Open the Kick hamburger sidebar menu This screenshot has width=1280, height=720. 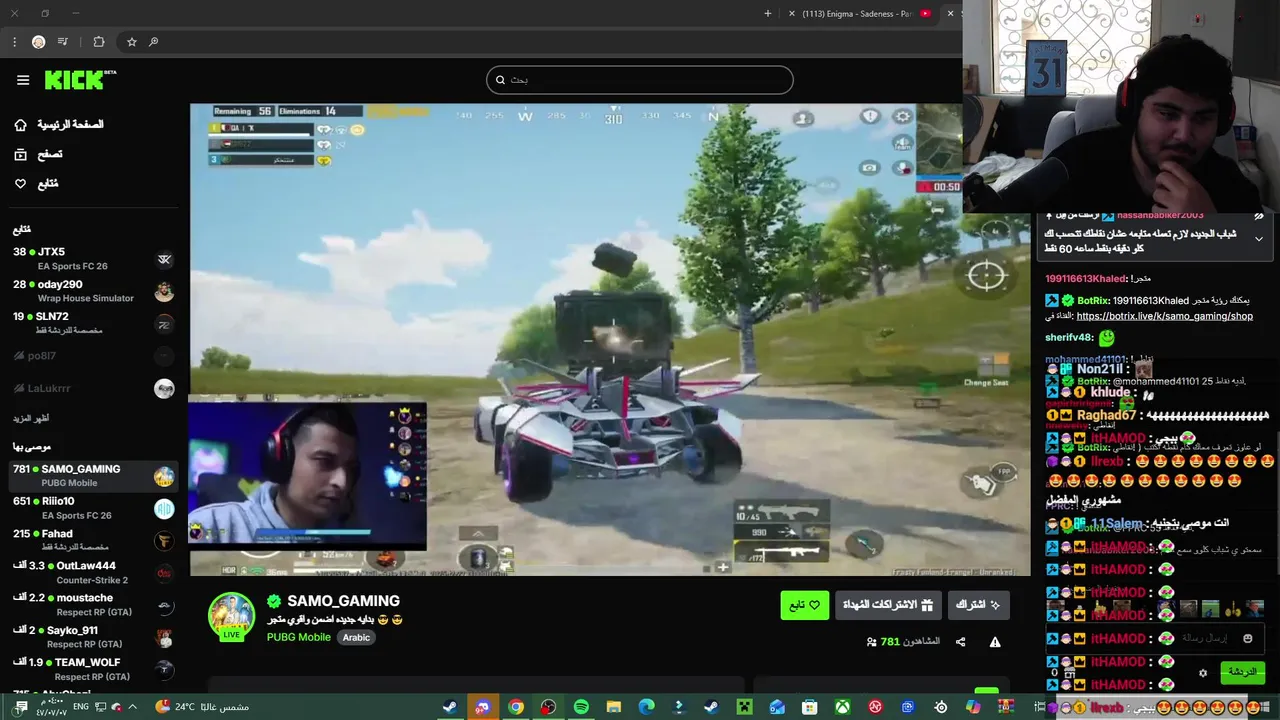tap(22, 80)
